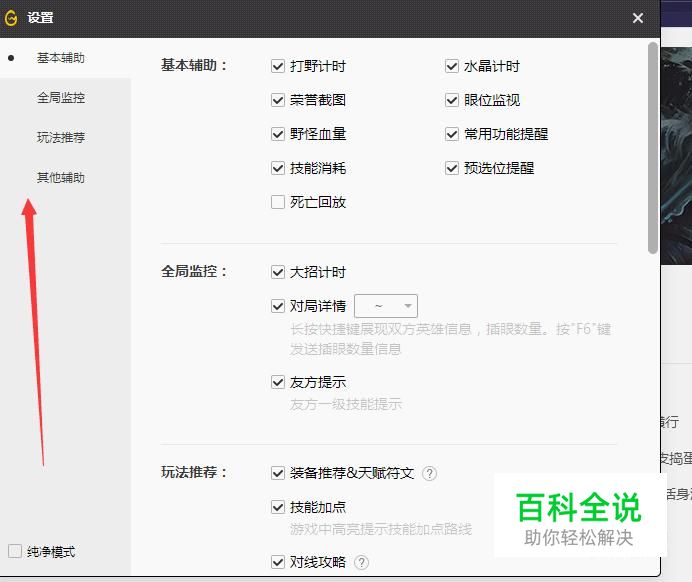Screen dimensions: 692x582
Task: Click the yellow G app logo icon
Action: click(11, 18)
